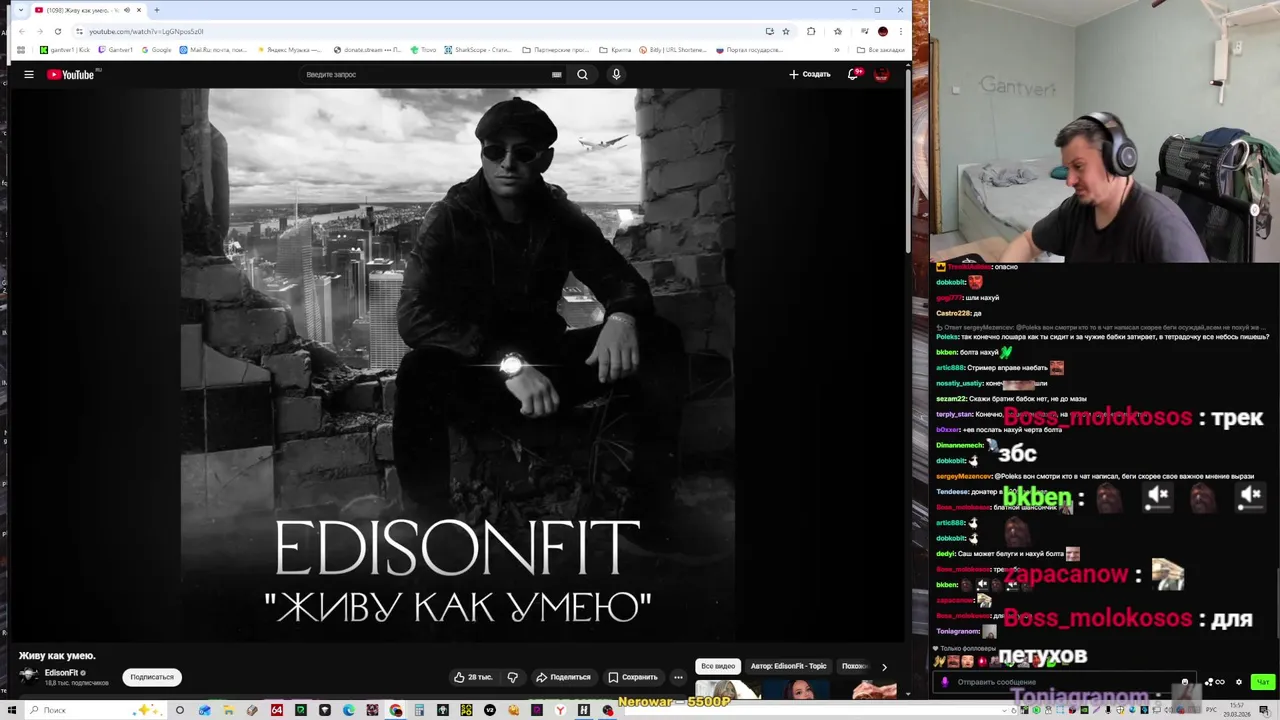Subscribe with the Подписаться button

pos(152,677)
